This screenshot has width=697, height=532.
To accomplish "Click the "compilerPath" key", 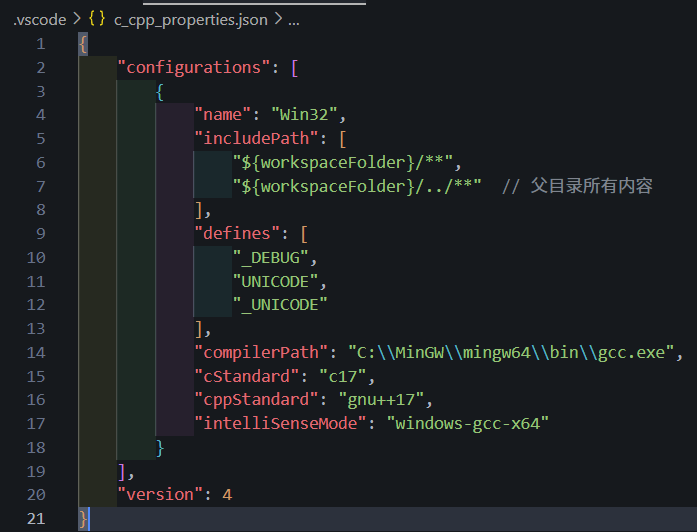I will tap(261, 353).
